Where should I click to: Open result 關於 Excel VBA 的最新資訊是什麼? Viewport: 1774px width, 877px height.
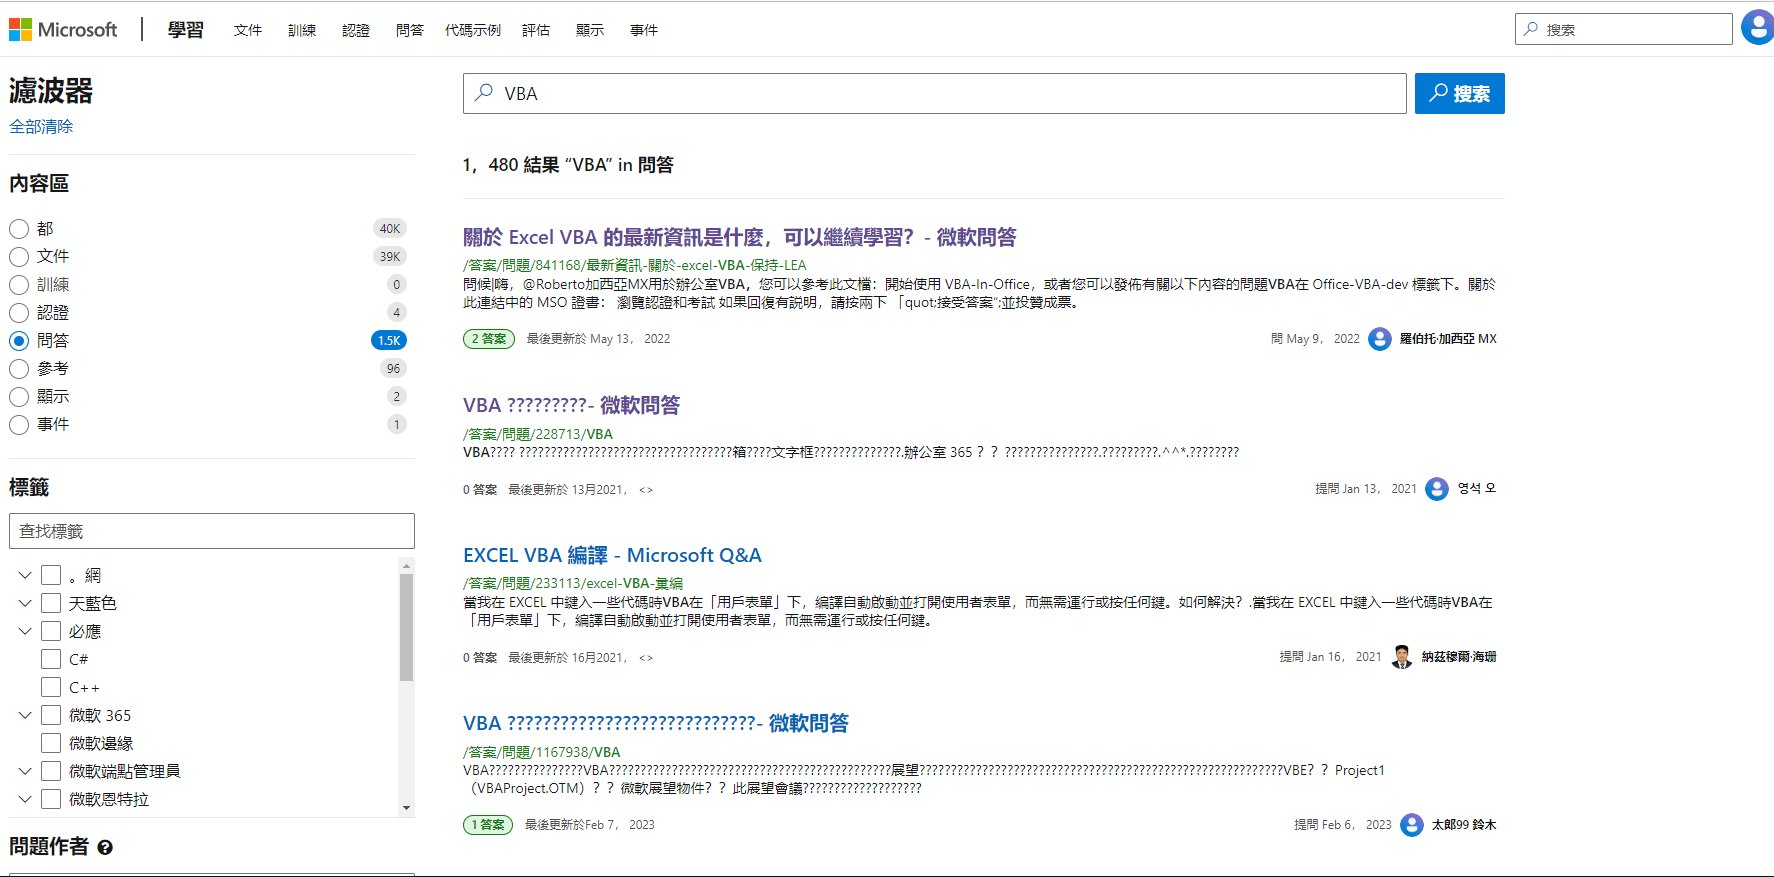(739, 237)
